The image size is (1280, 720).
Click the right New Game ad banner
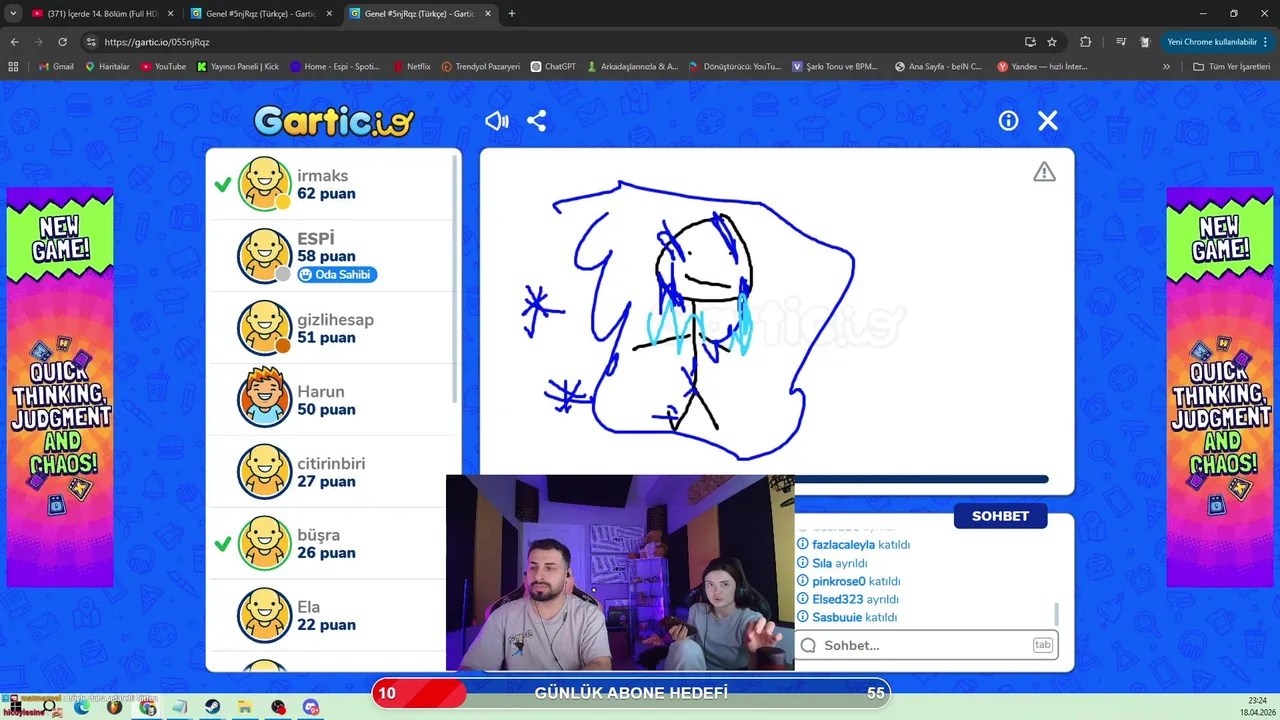[x=1220, y=387]
